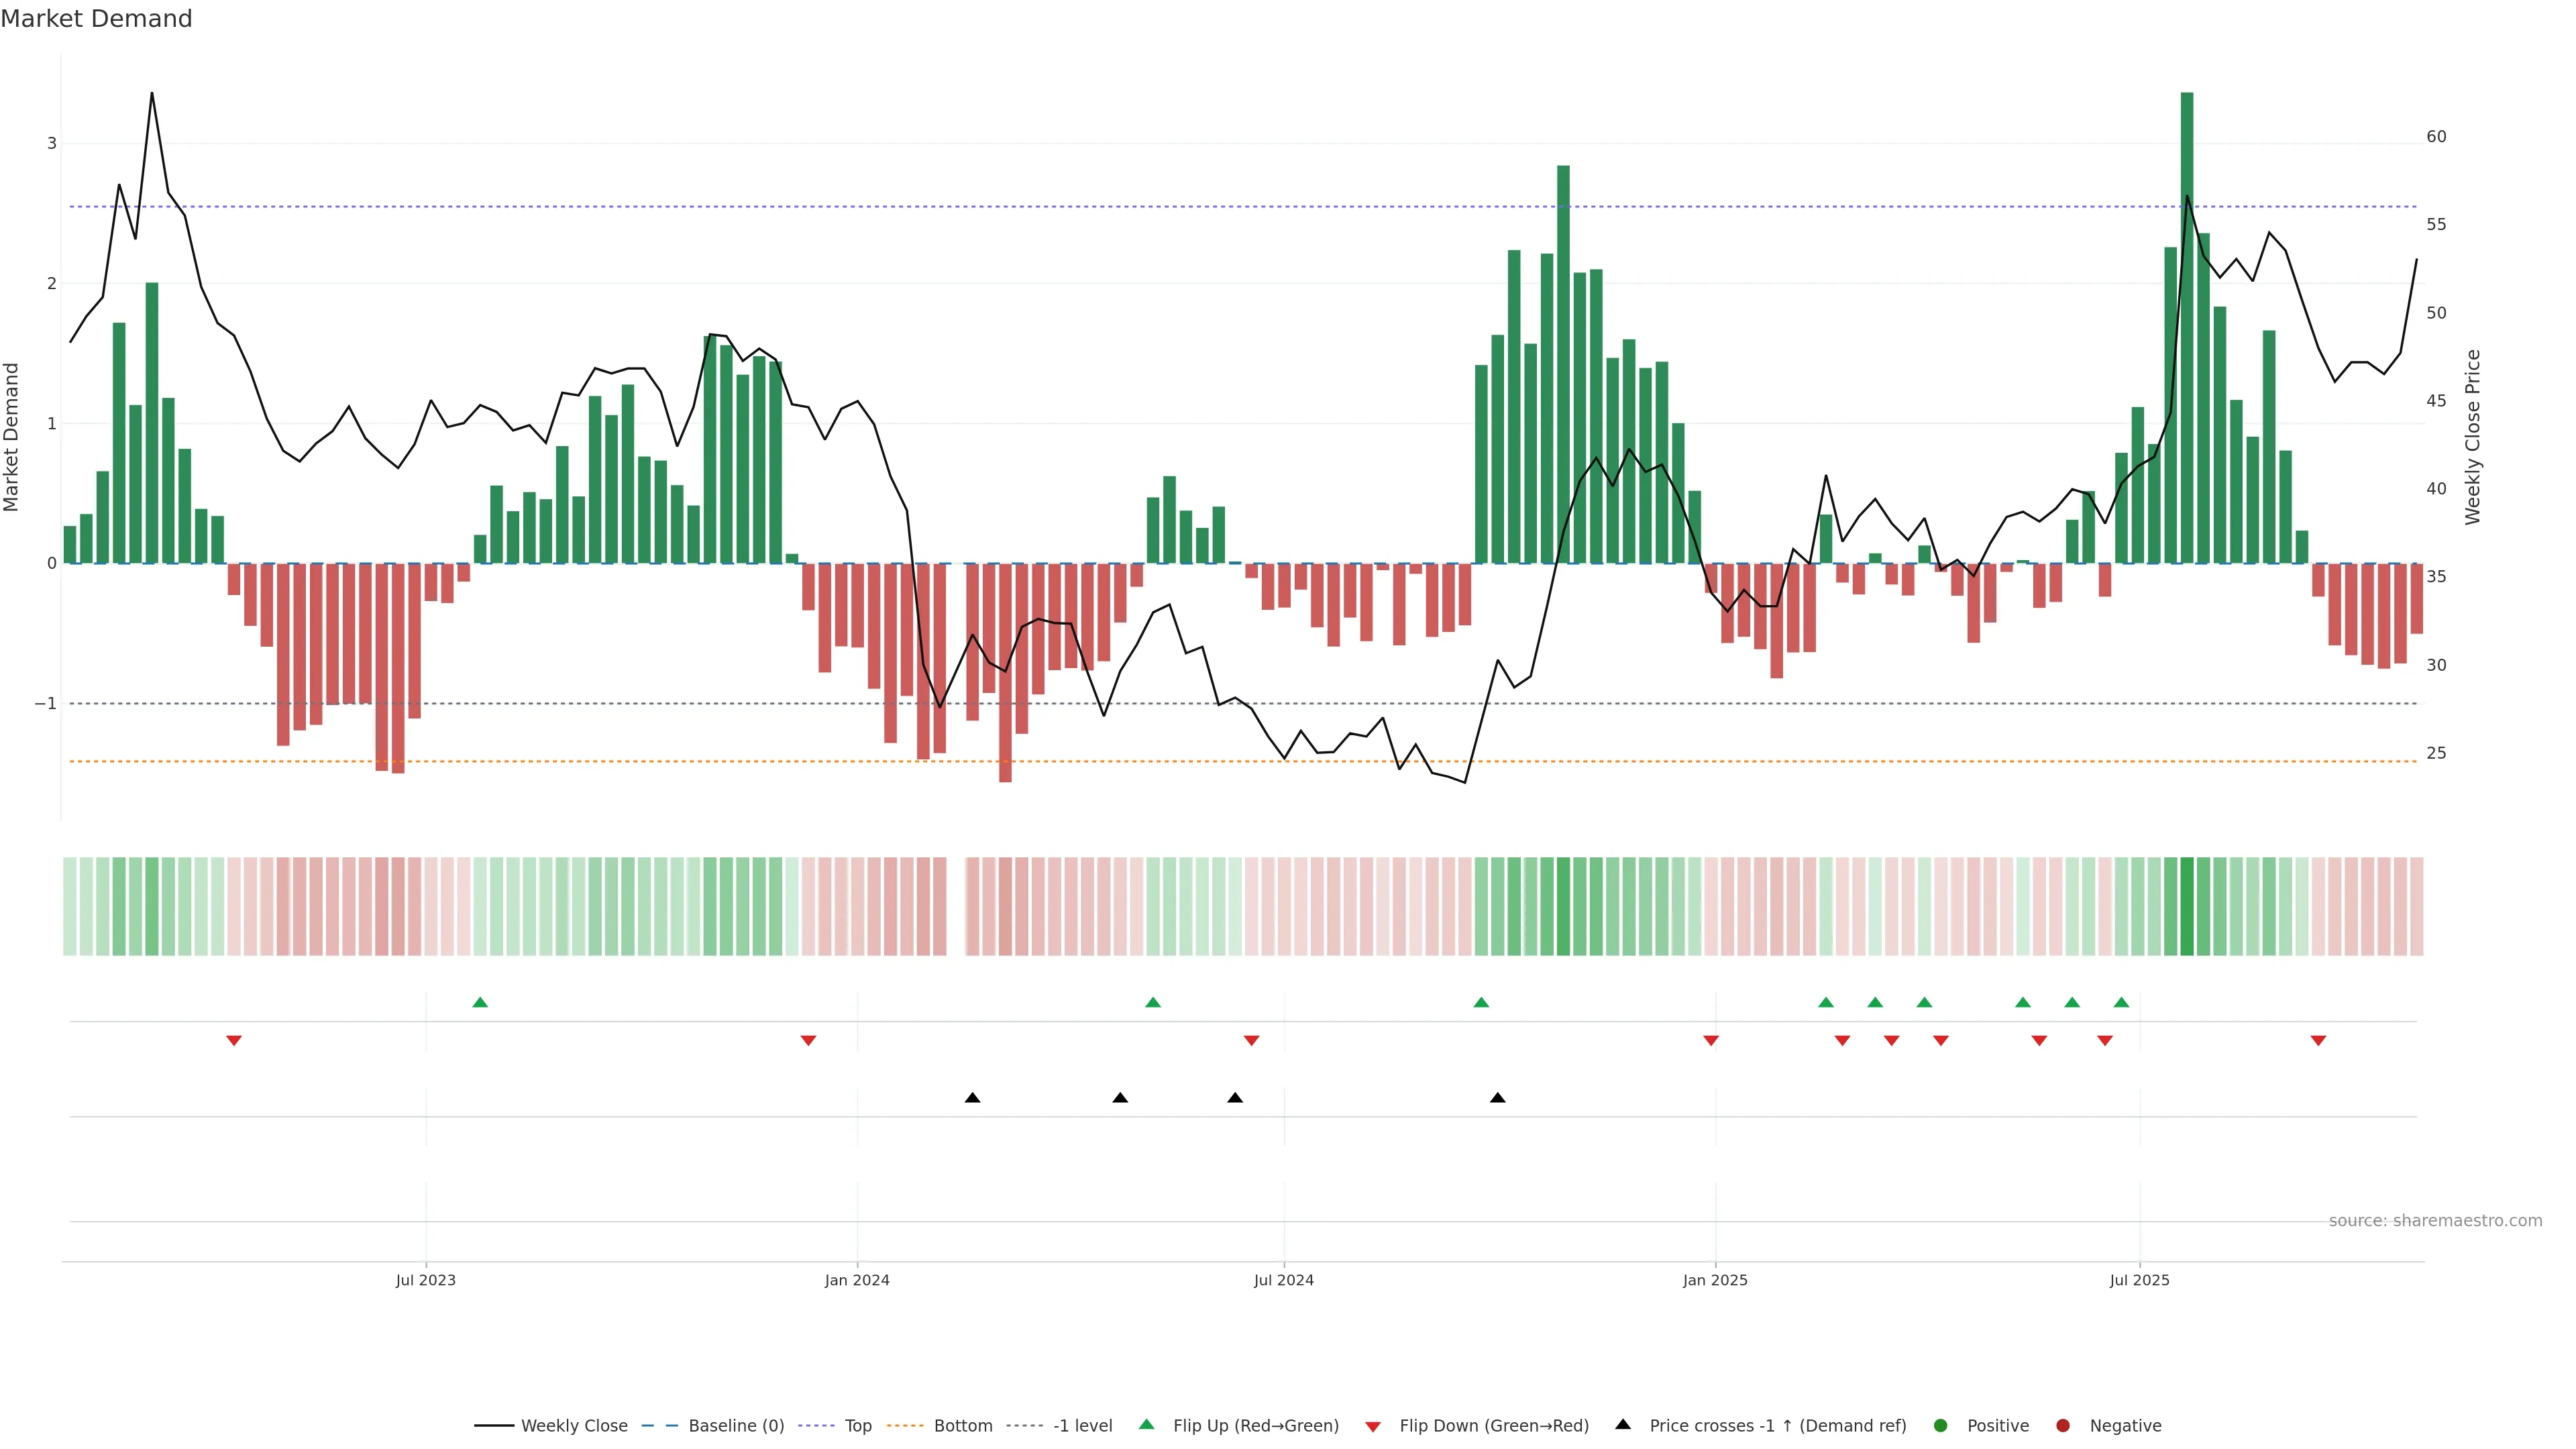Image resolution: width=2576 pixels, height=1449 pixels.
Task: Click the Market Demand chart title
Action: pos(96,19)
